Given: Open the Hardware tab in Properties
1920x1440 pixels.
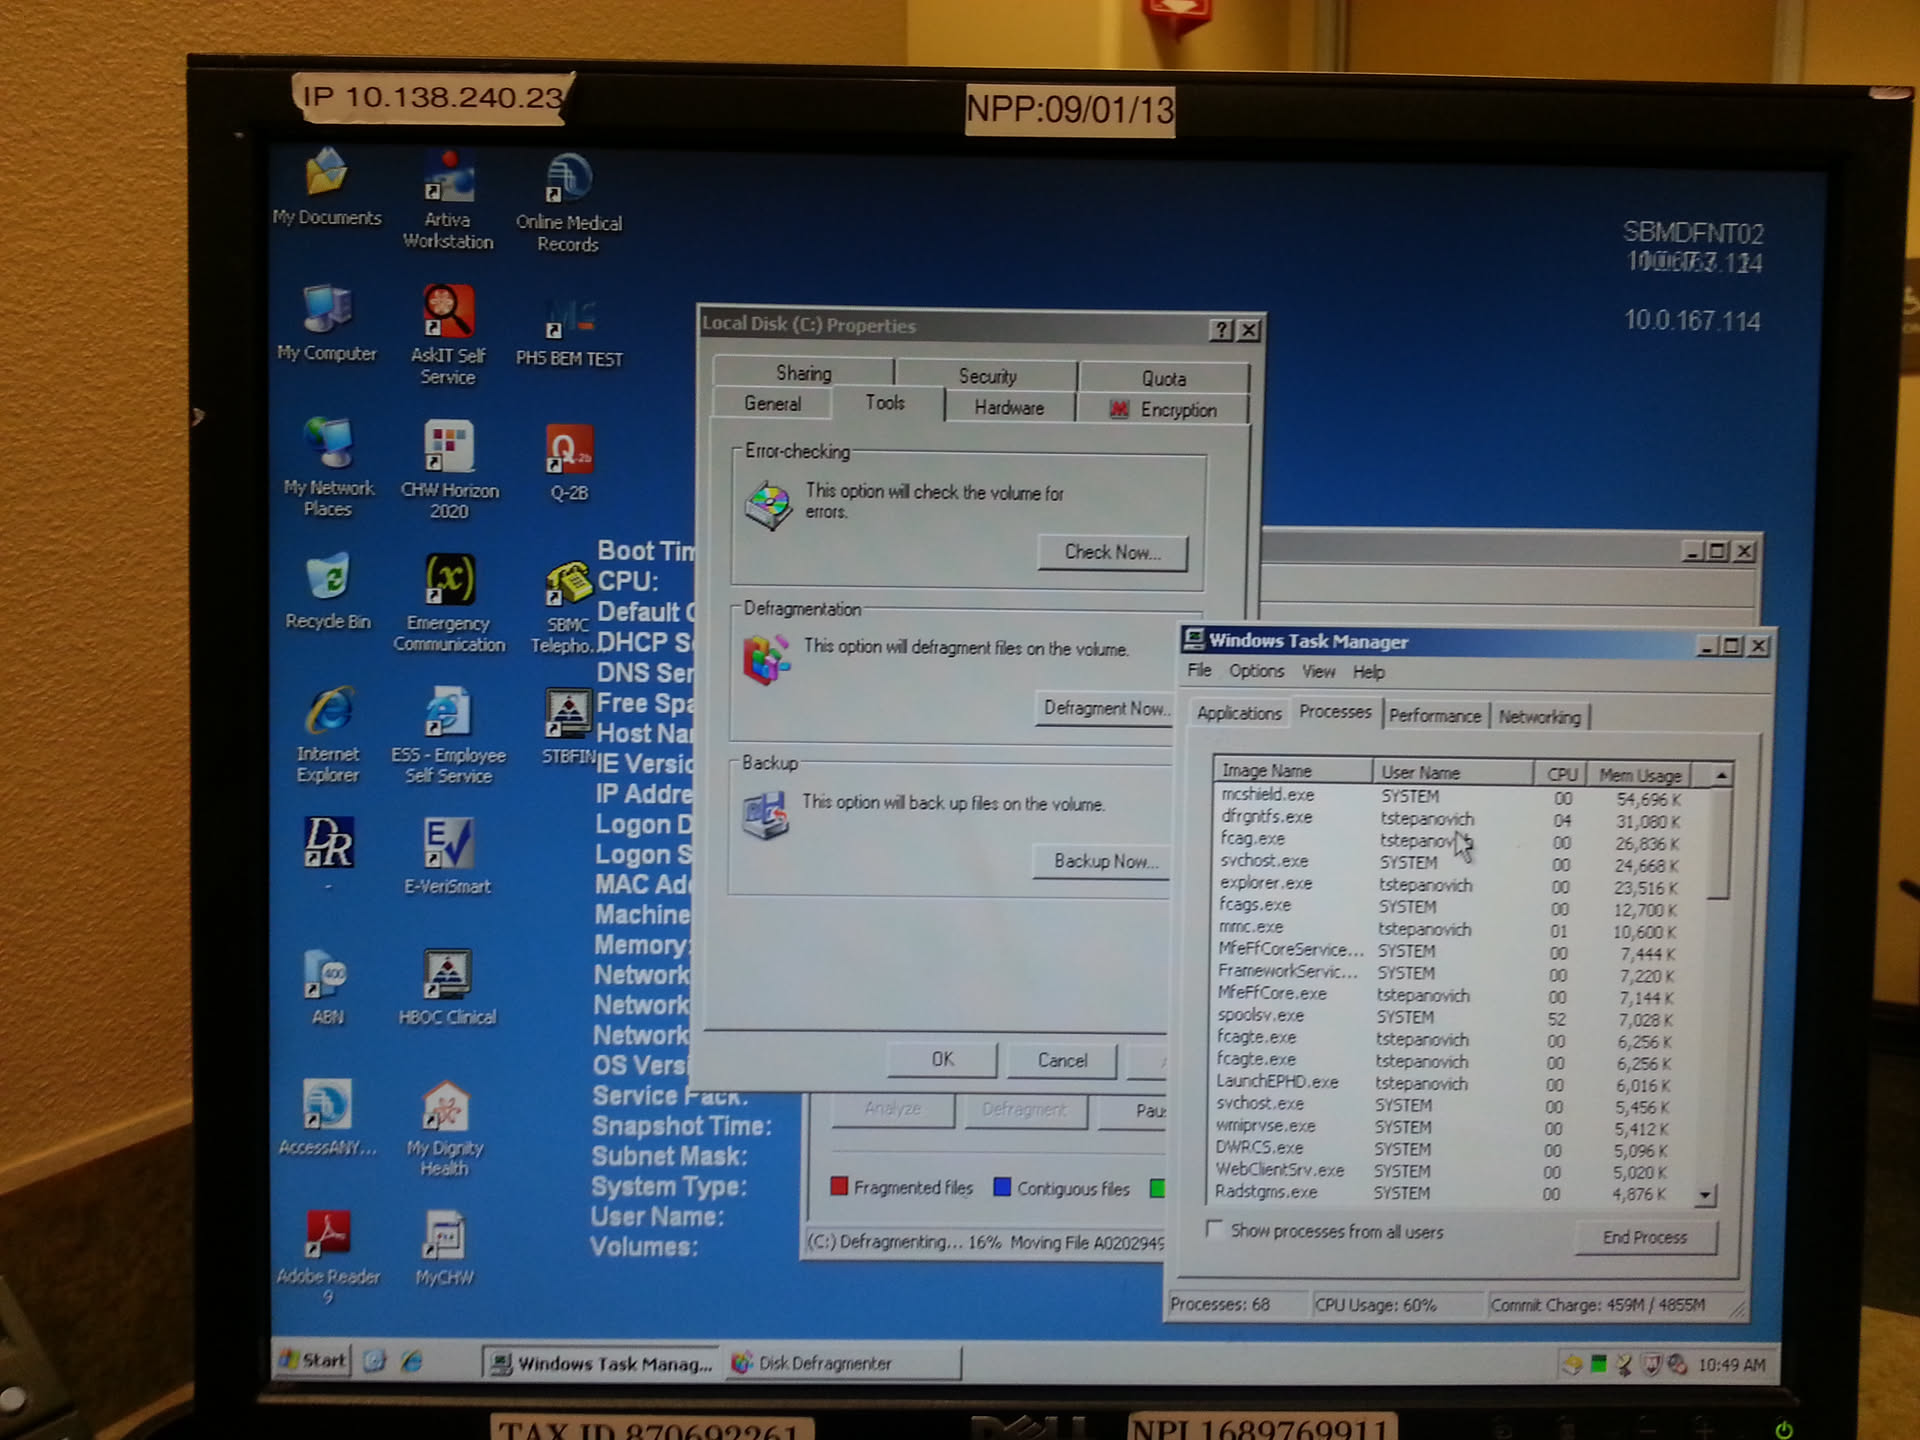Looking at the screenshot, I should point(1008,408).
